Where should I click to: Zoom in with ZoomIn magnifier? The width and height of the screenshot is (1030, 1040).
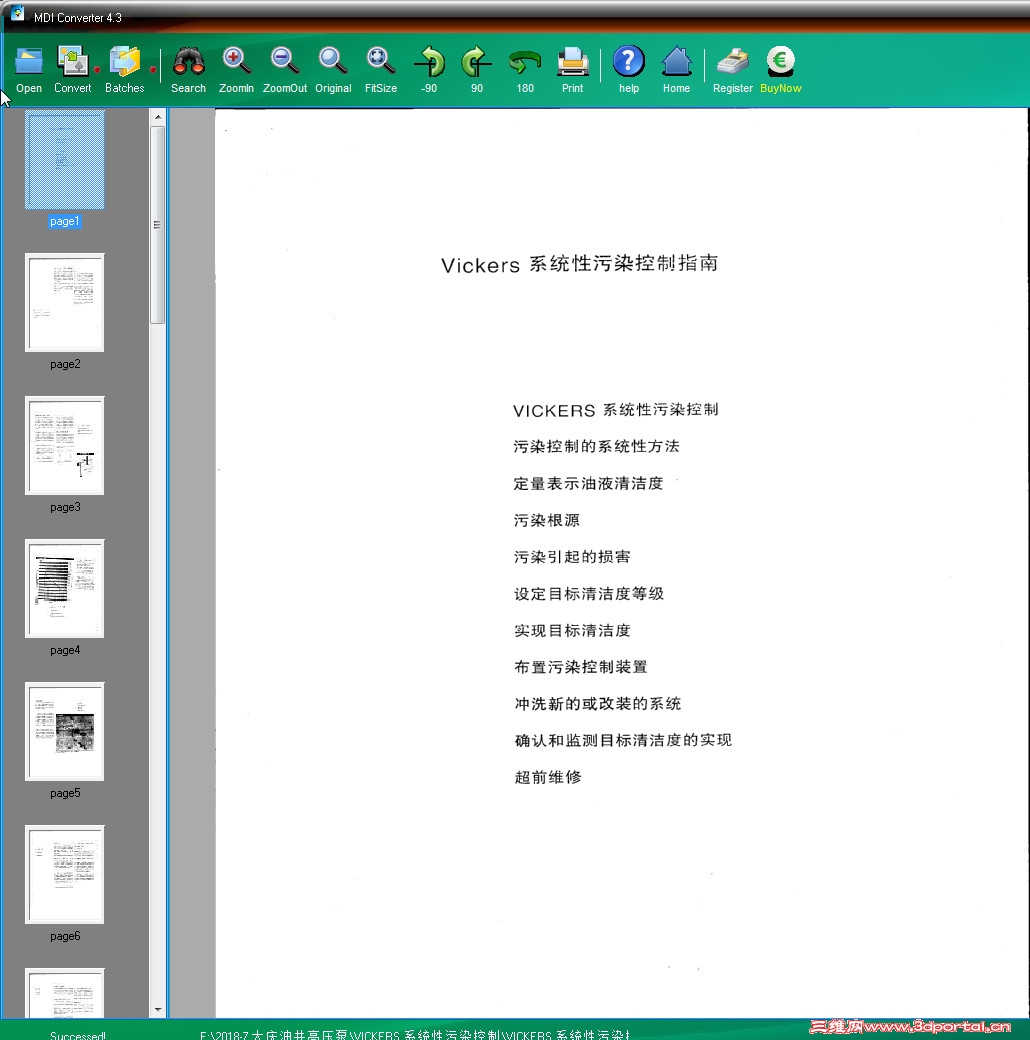click(236, 61)
